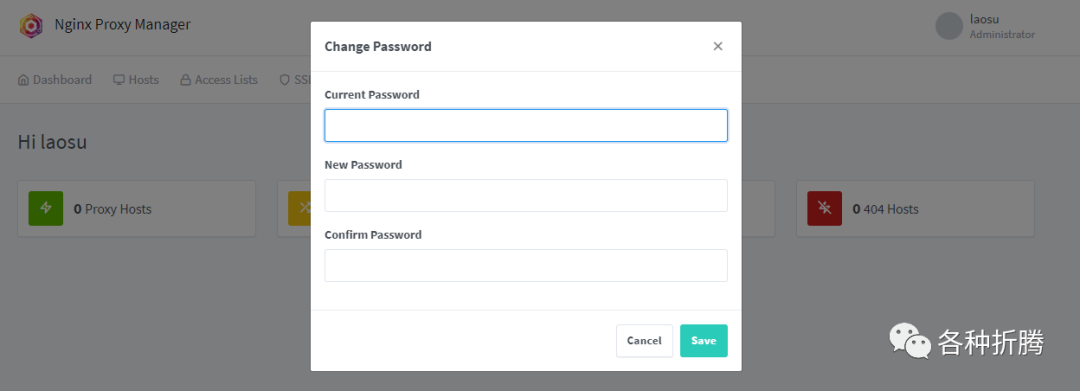
Task: Click the Access Lists lock icon
Action: tap(185, 80)
